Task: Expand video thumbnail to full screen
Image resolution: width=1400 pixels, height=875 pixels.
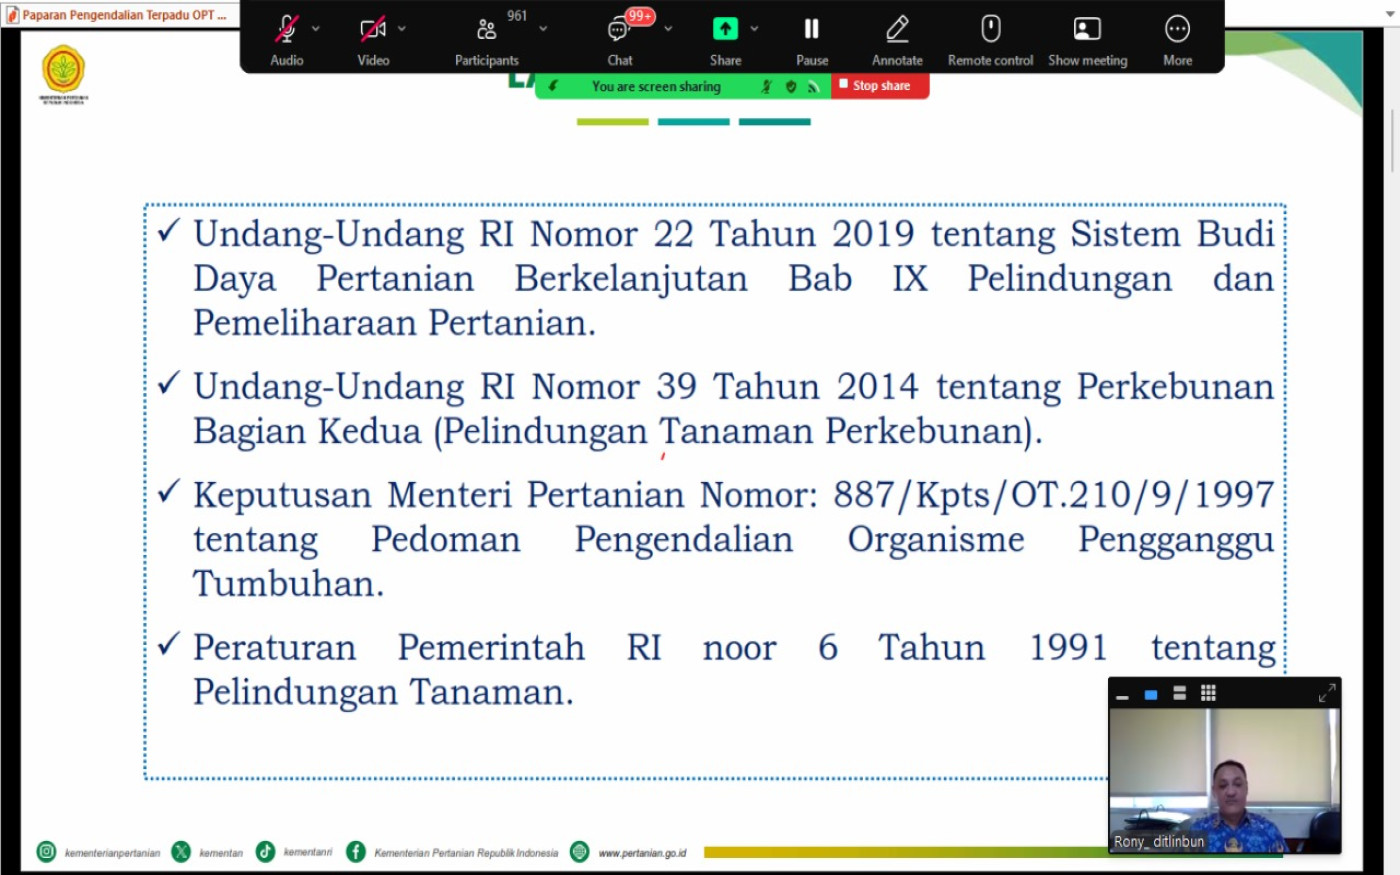Action: (1327, 693)
